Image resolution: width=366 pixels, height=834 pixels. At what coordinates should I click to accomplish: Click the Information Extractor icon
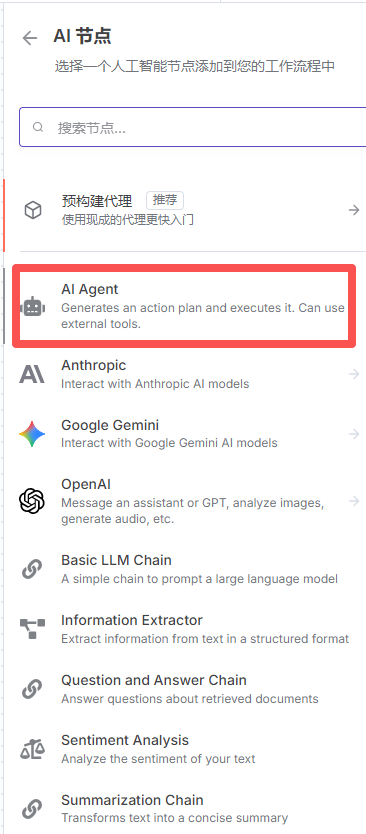pyautogui.click(x=32, y=628)
